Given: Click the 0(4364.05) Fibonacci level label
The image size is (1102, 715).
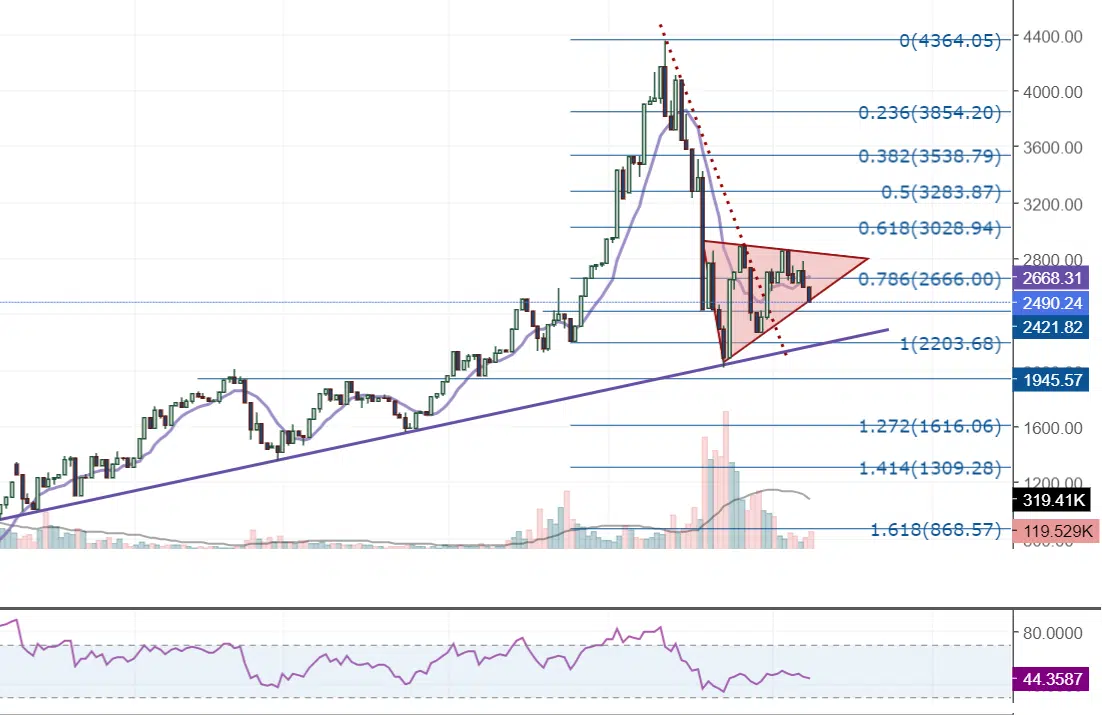Looking at the screenshot, I should click(950, 41).
